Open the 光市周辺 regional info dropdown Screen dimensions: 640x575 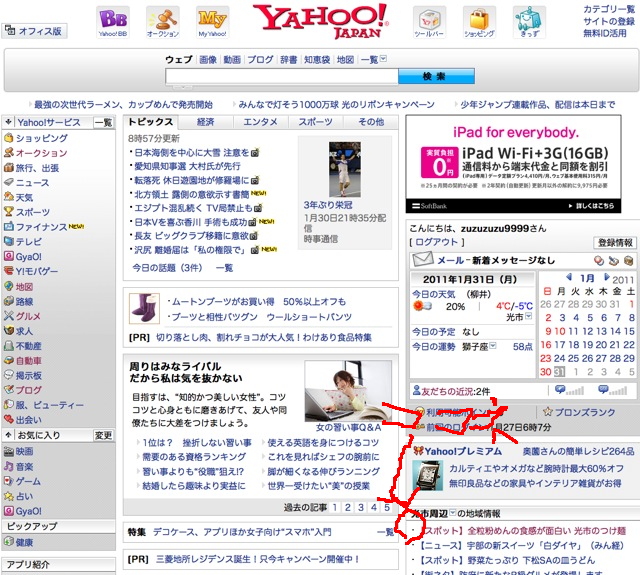453,513
